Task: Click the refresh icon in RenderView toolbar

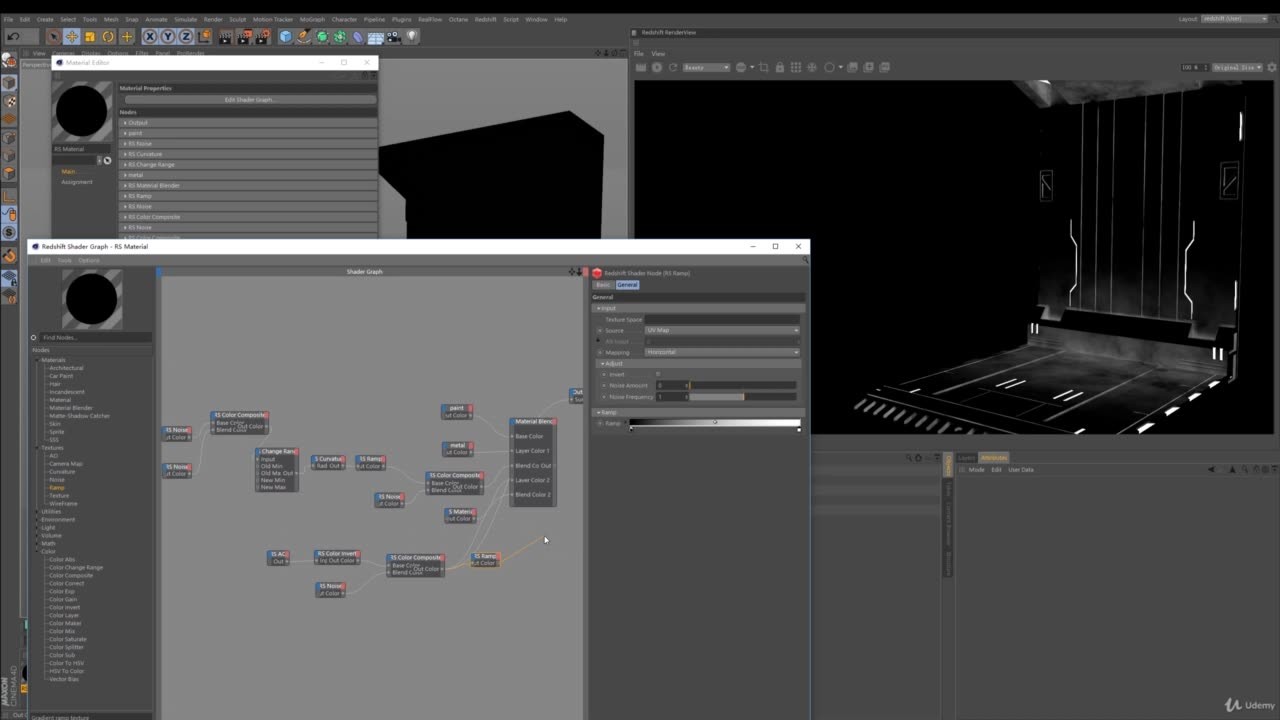Action: pyautogui.click(x=673, y=67)
